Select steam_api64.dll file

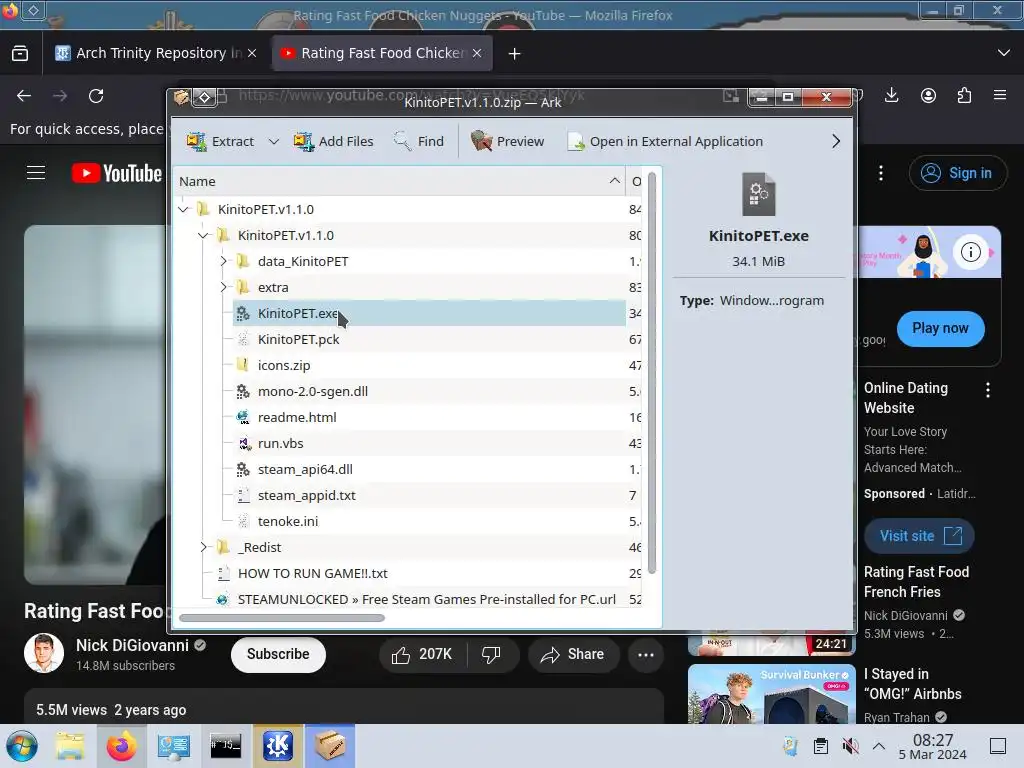304,470
